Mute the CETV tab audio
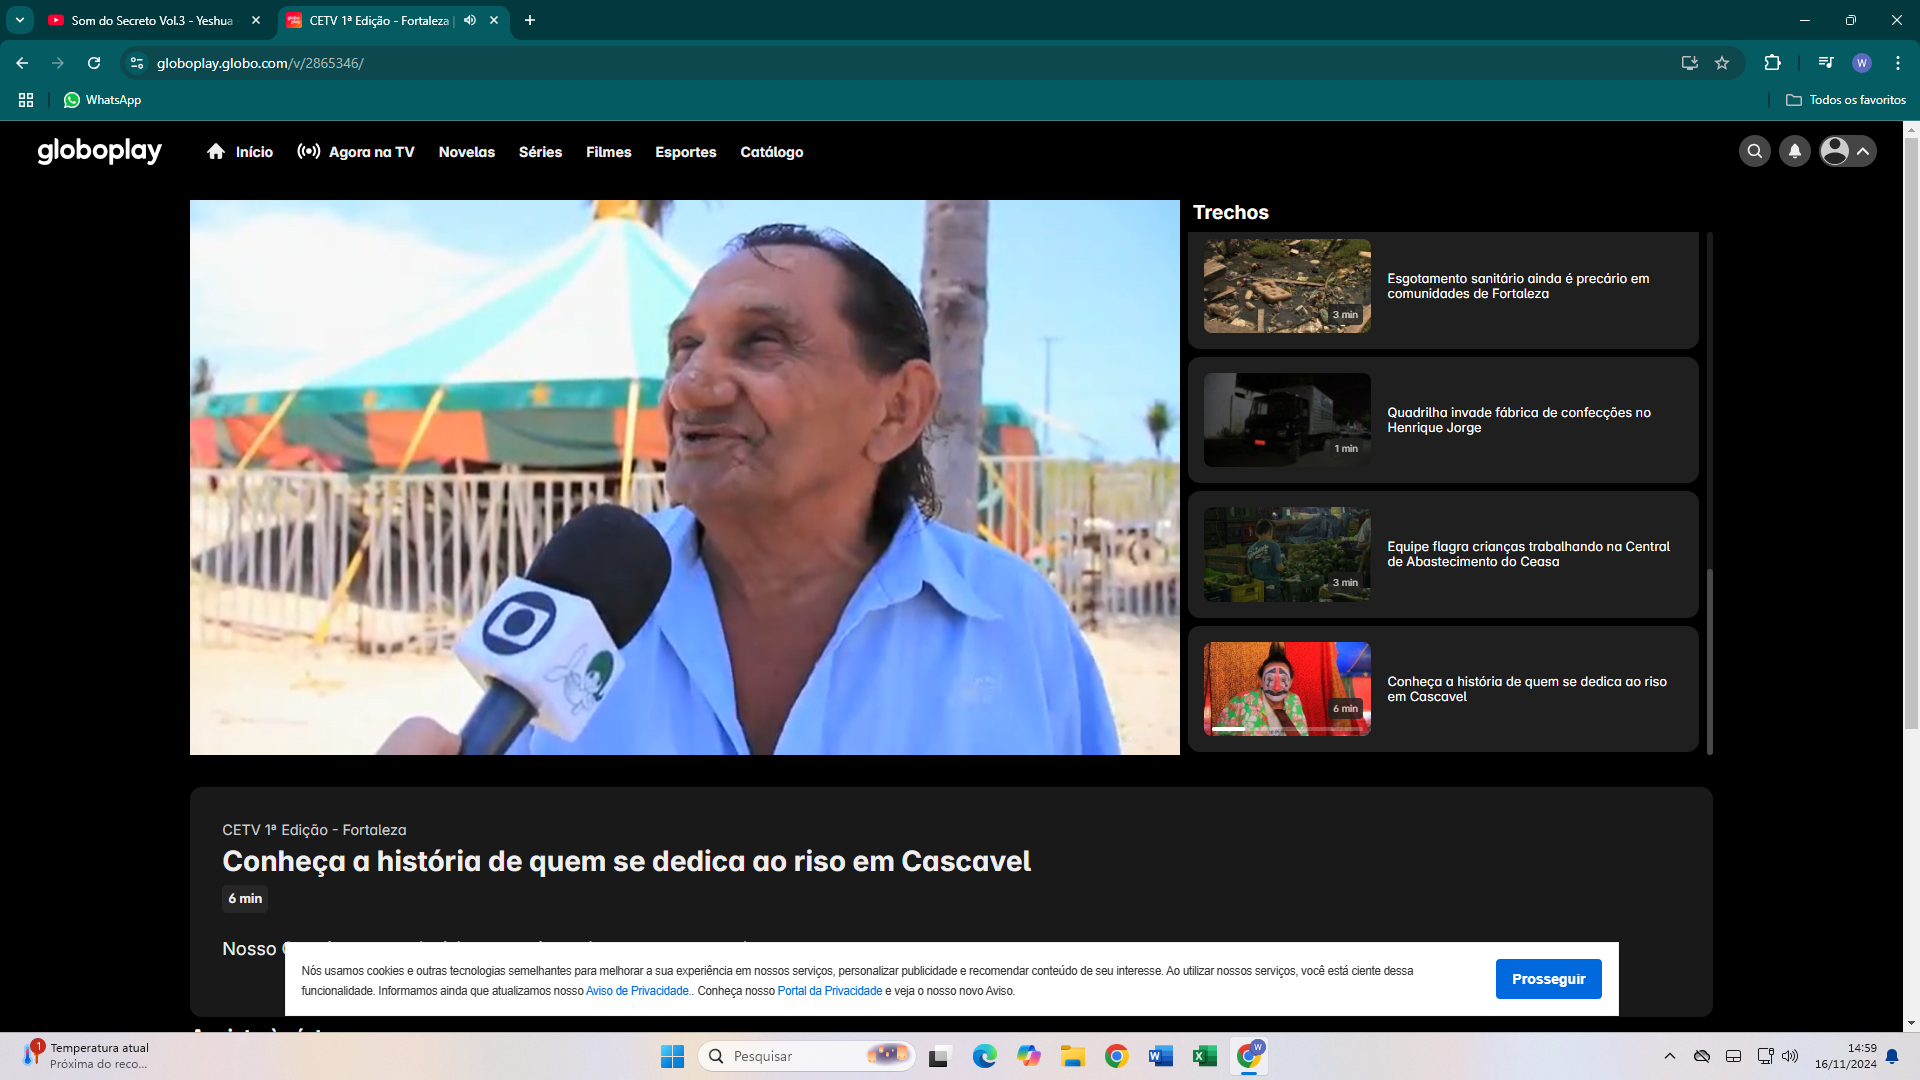Viewport: 1920px width, 1080px height. click(x=470, y=20)
